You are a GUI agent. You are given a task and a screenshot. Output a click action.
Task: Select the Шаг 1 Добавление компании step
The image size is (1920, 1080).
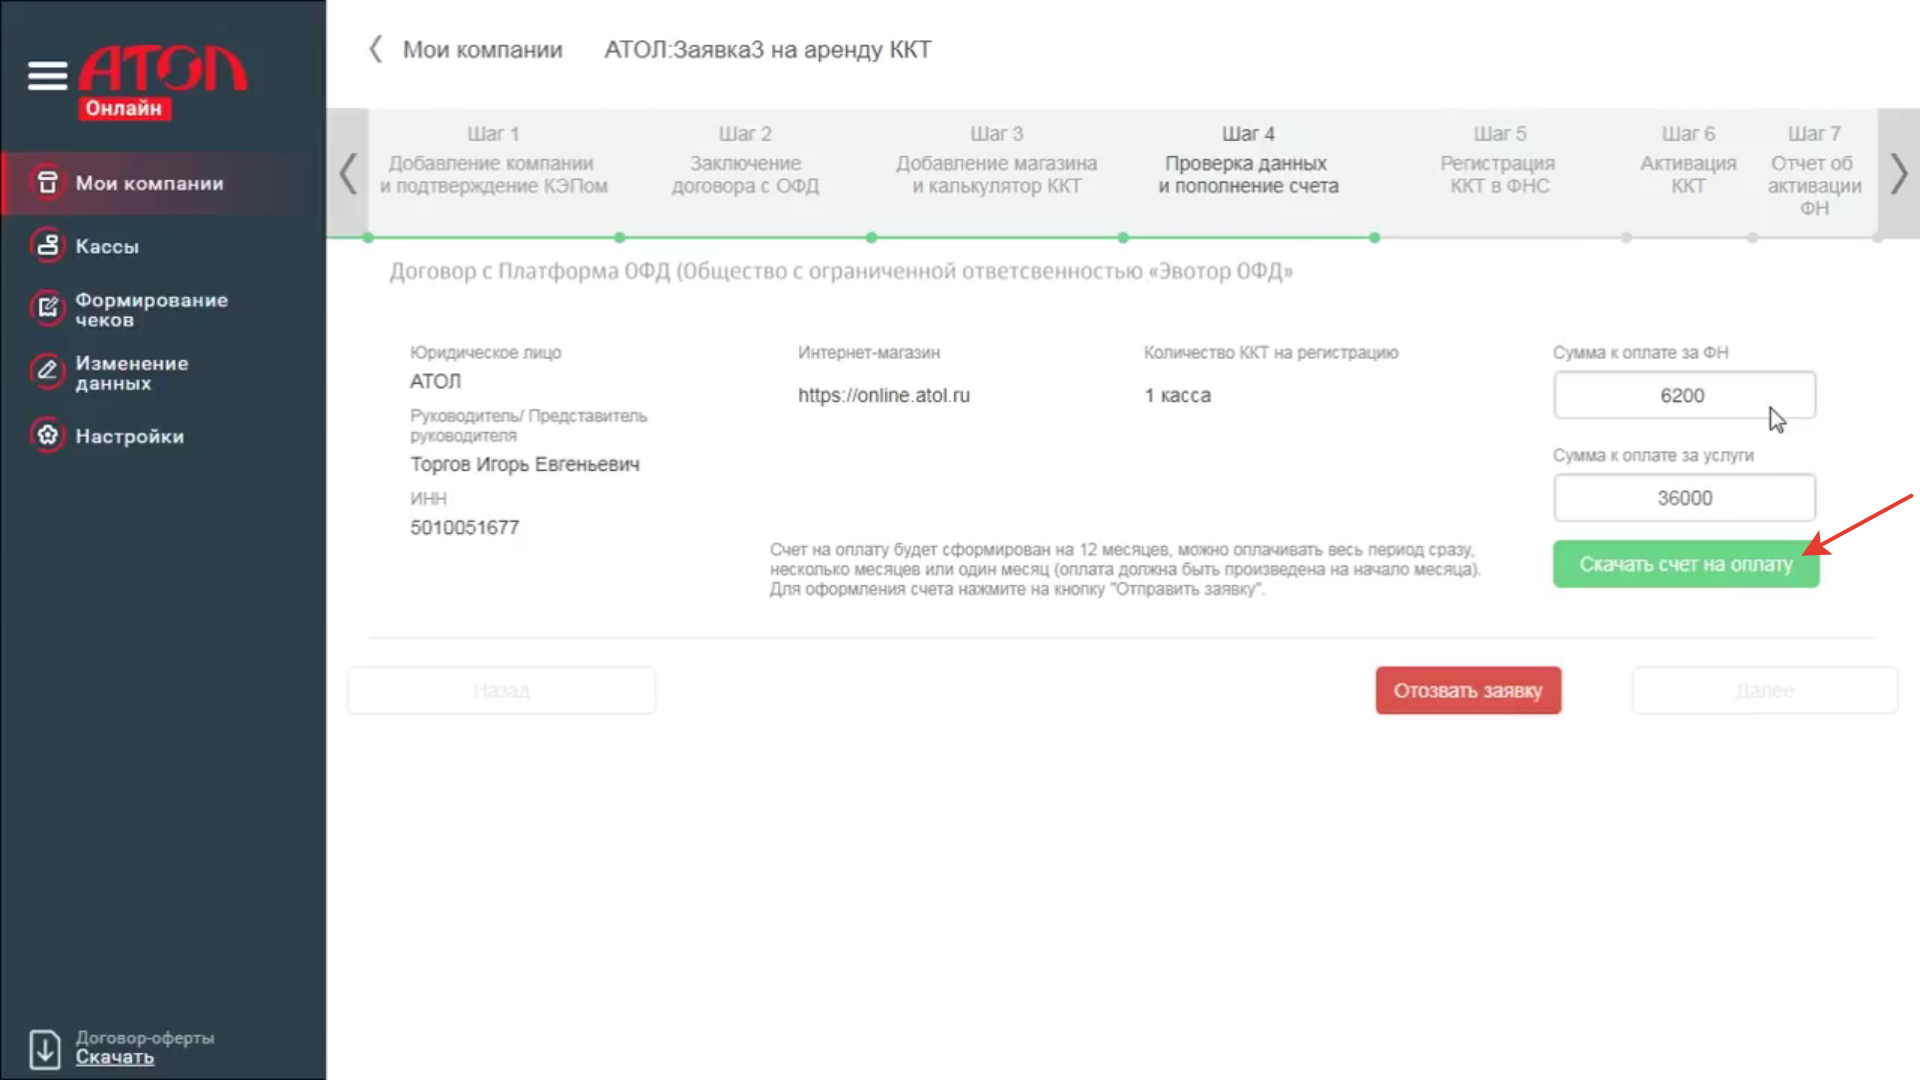[x=493, y=162]
